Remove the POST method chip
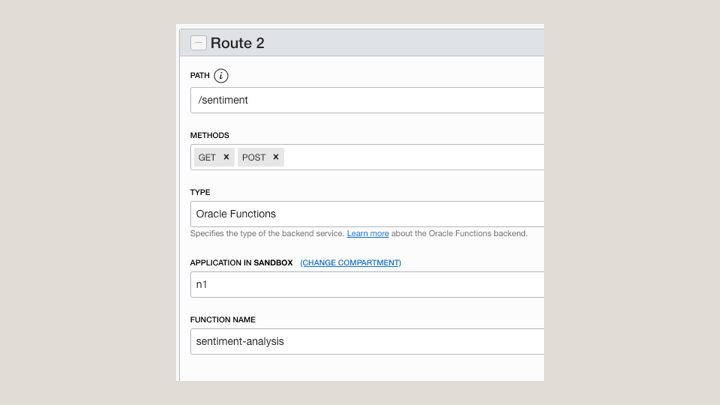 [276, 157]
